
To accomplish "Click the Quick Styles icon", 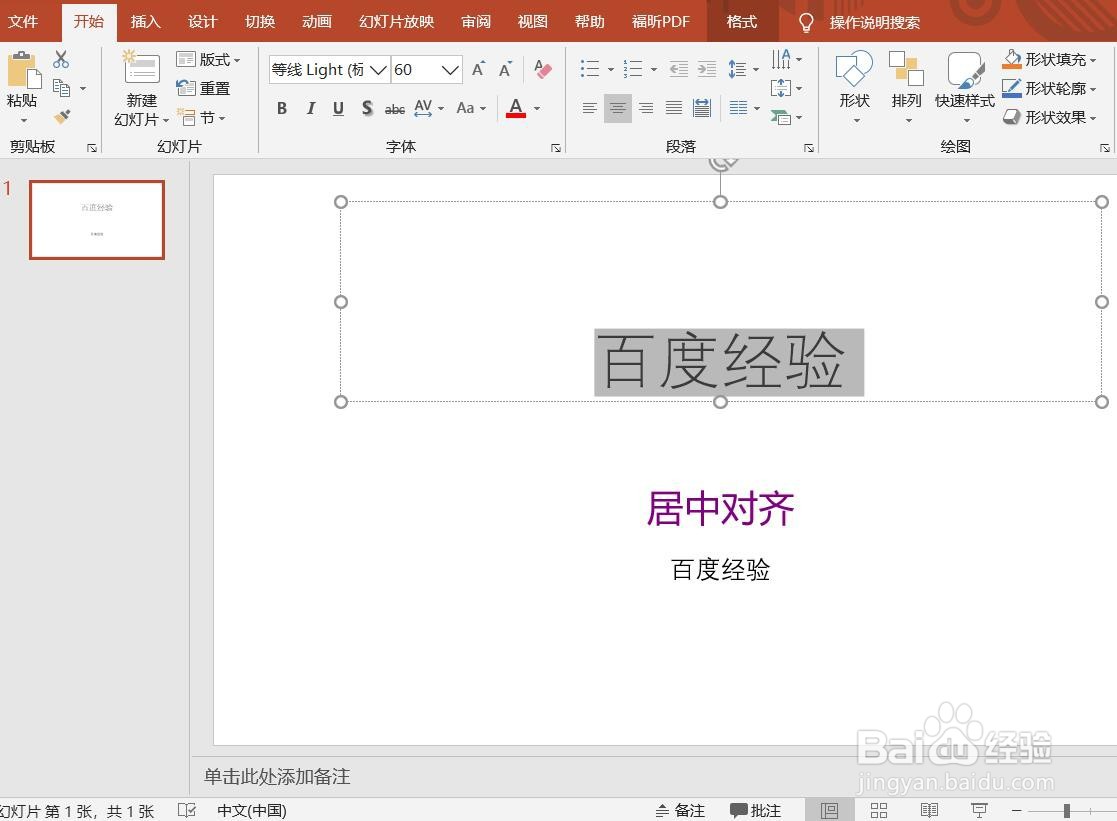I will tap(965, 69).
